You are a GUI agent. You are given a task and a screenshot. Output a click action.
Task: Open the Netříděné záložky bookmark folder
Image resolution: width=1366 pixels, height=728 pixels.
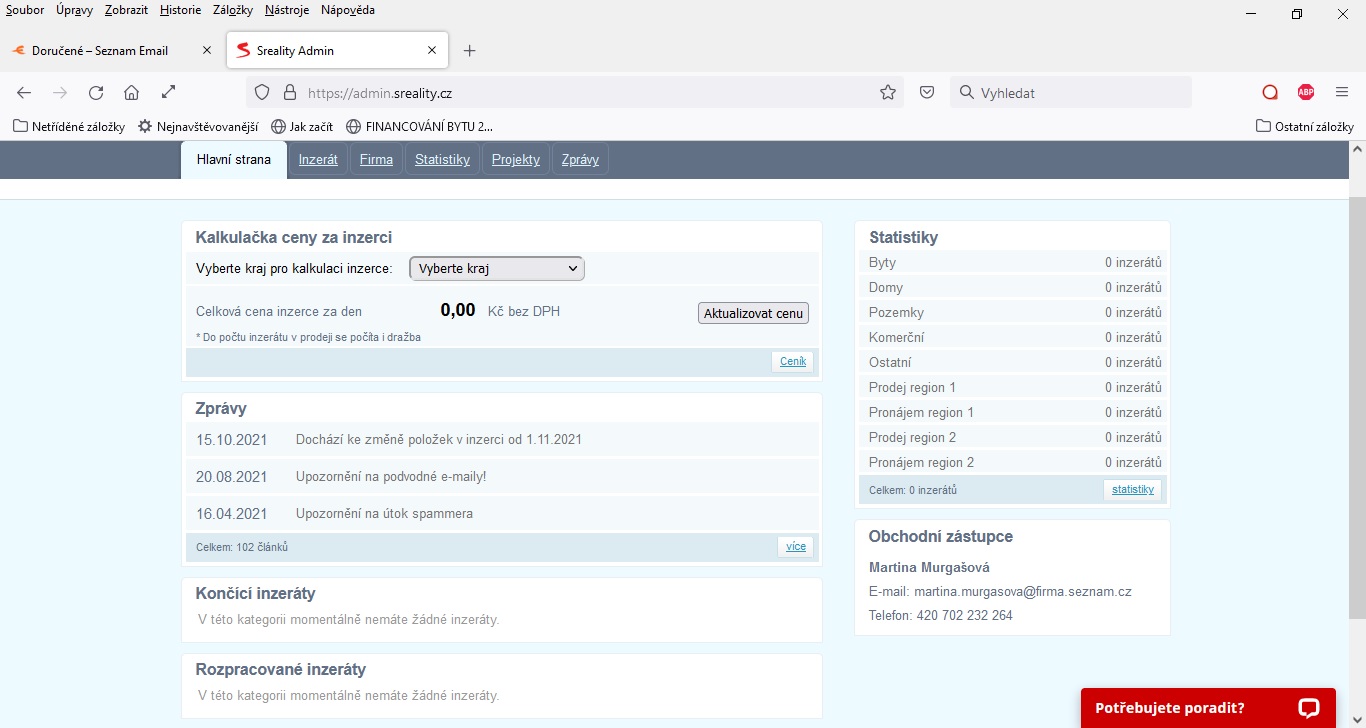69,127
